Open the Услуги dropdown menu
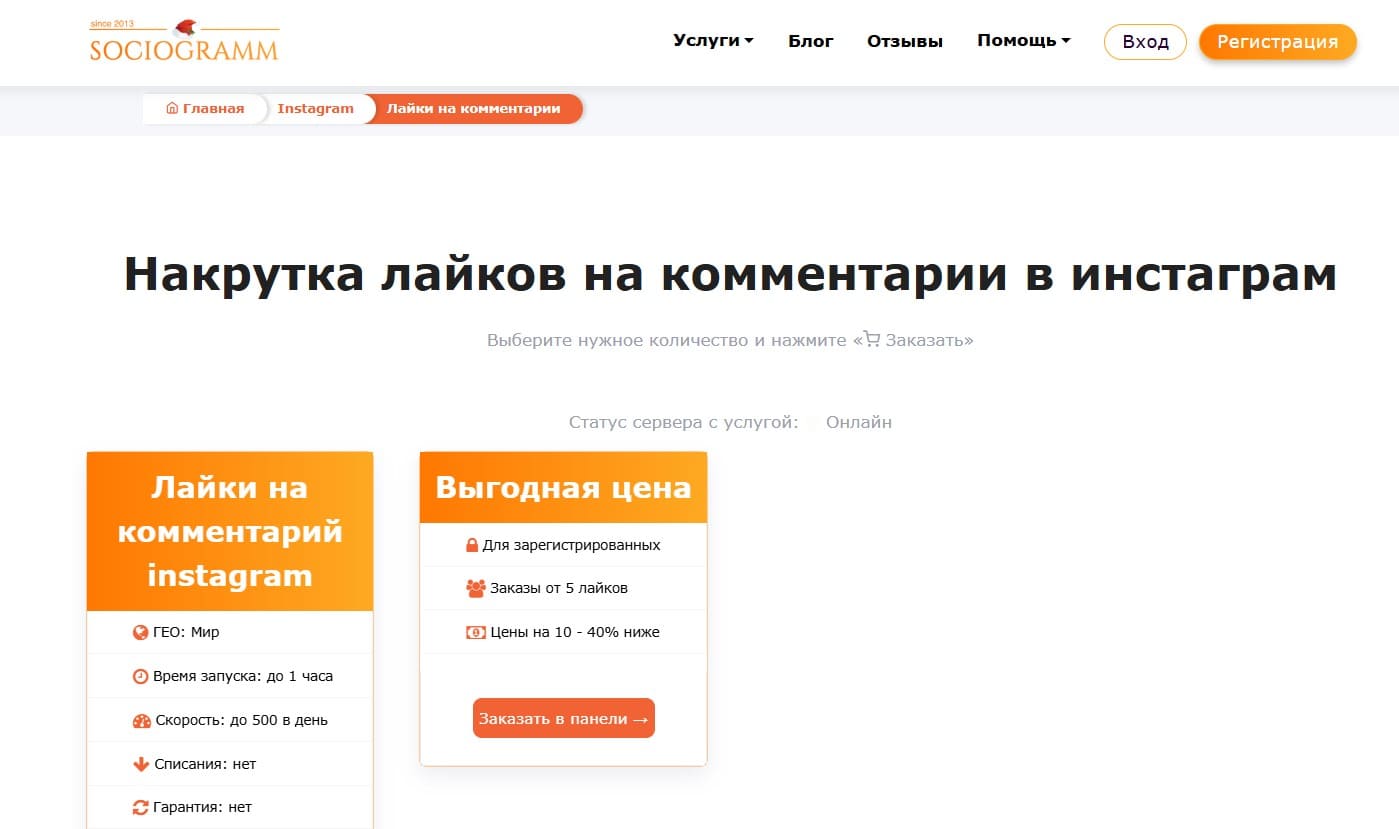The image size is (1399, 829). 713,41
